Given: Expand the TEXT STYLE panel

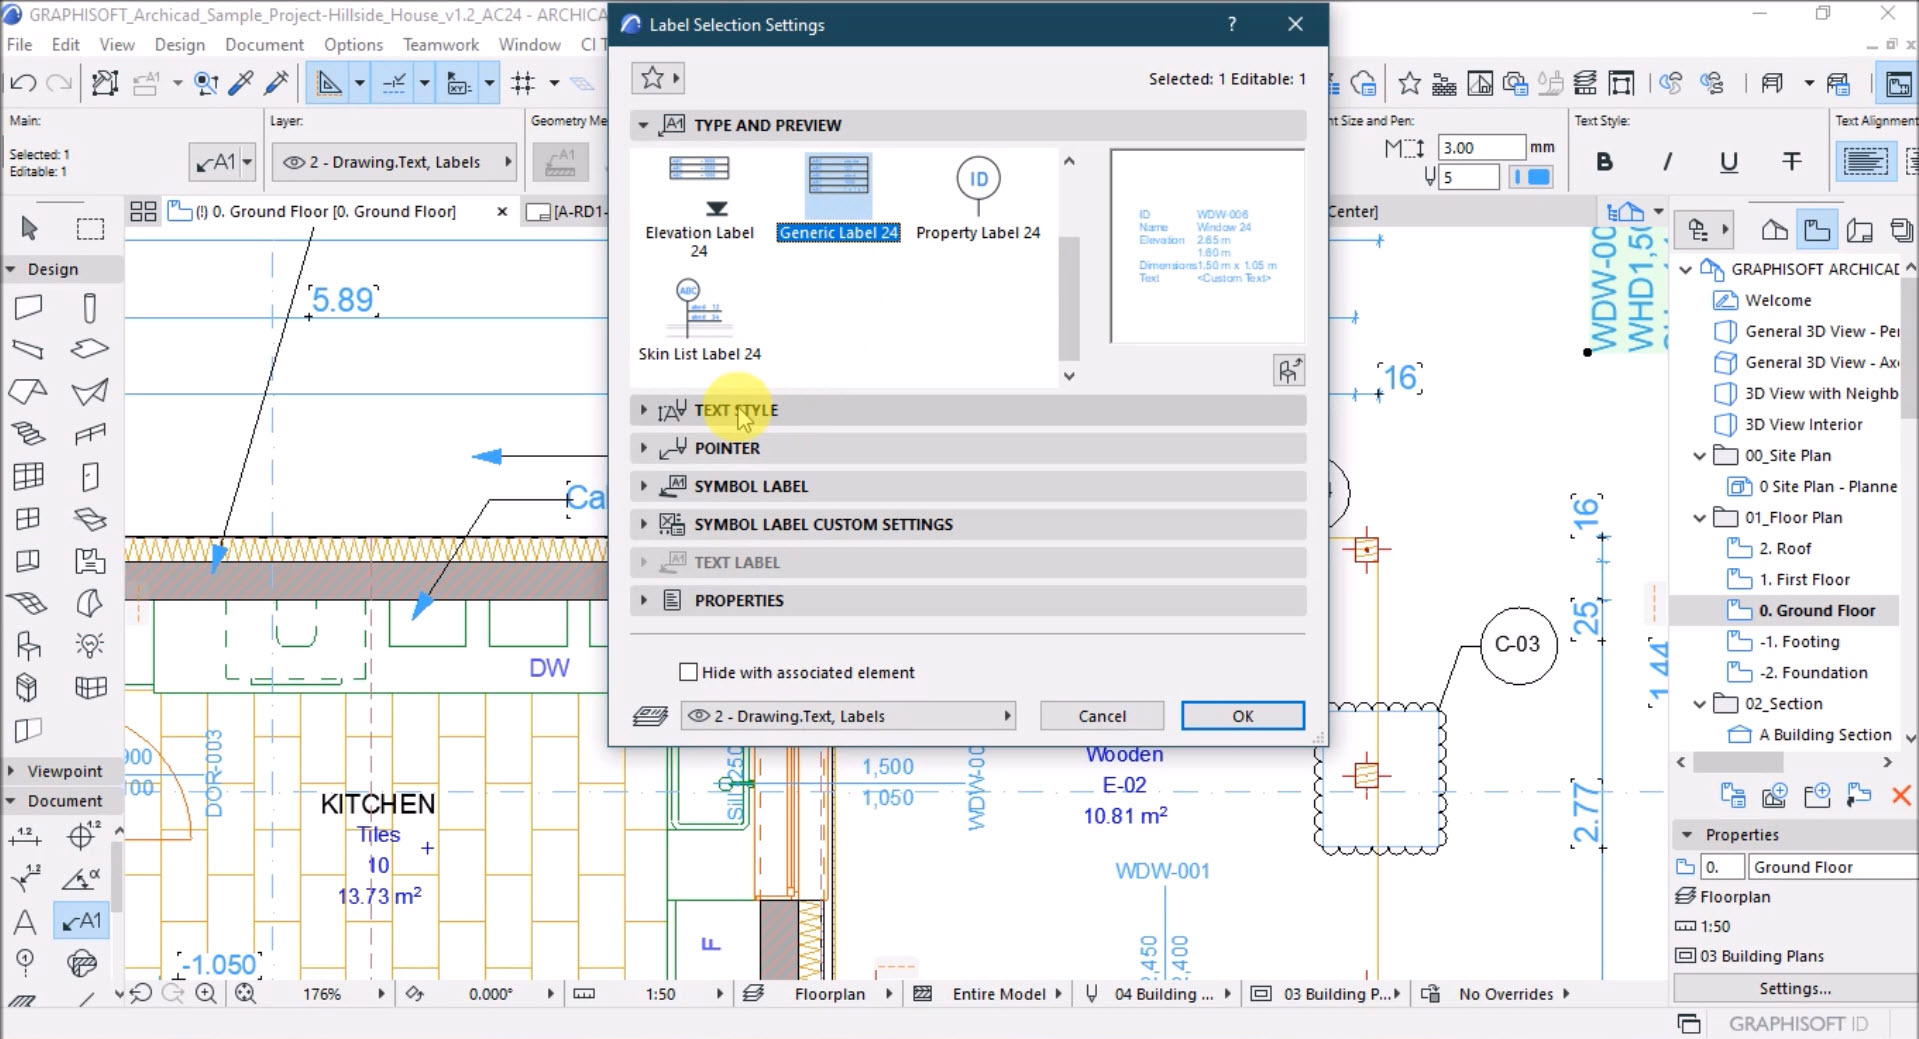Looking at the screenshot, I should pyautogui.click(x=643, y=410).
